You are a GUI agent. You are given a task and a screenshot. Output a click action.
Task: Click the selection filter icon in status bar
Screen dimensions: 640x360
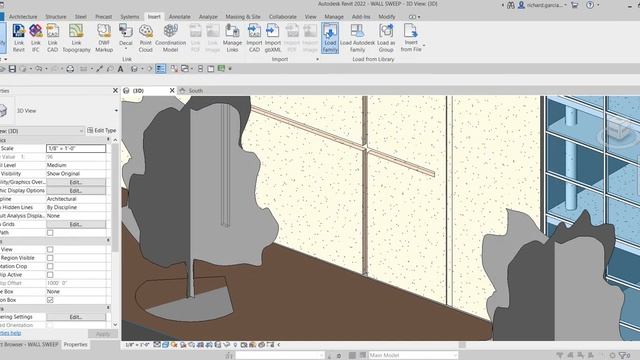pyautogui.click(x=623, y=356)
